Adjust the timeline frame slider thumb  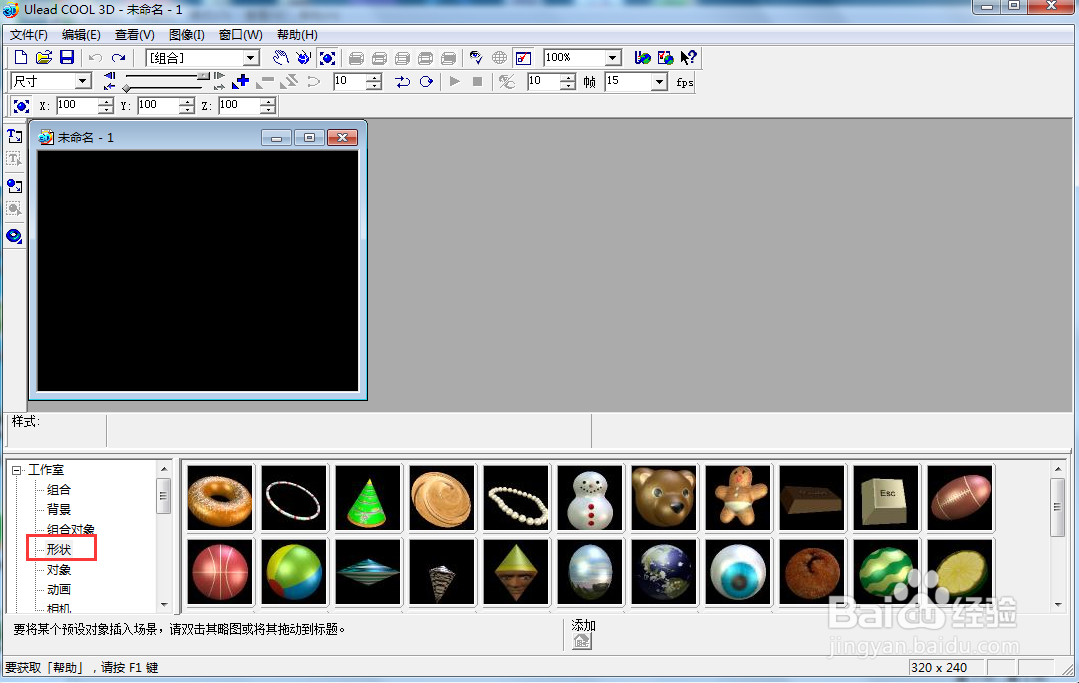pos(203,76)
